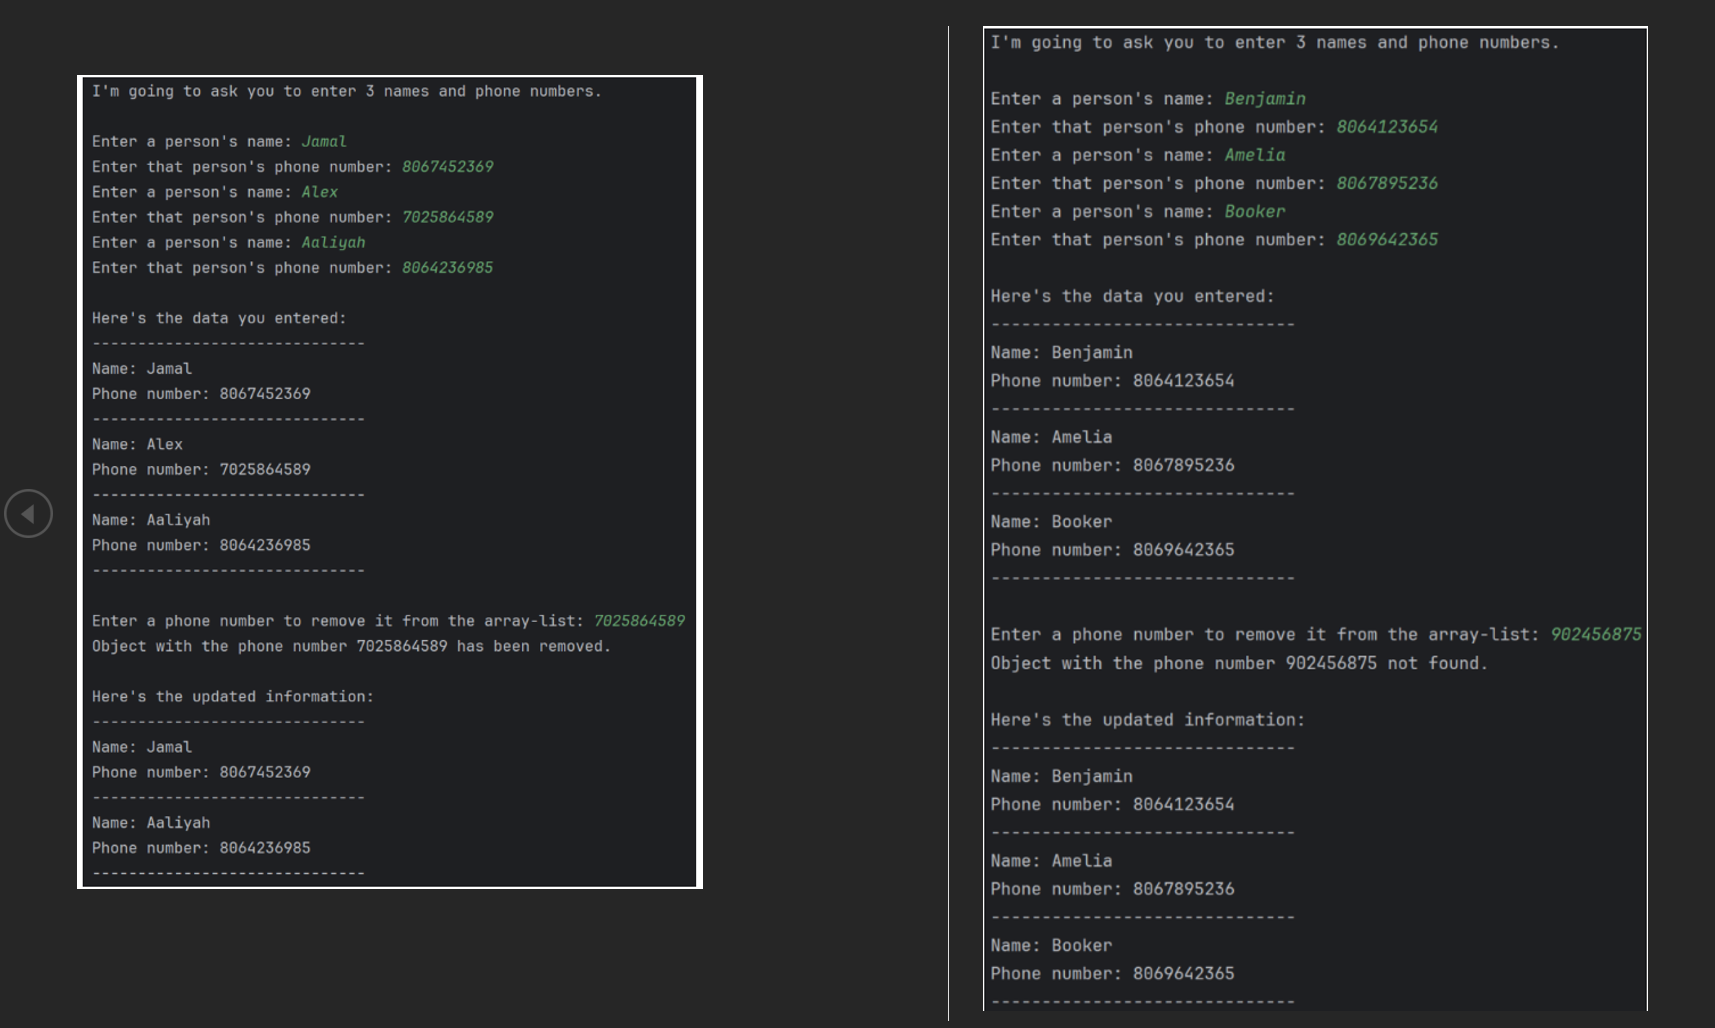Select the dashed divider under Booker

click(1140, 577)
